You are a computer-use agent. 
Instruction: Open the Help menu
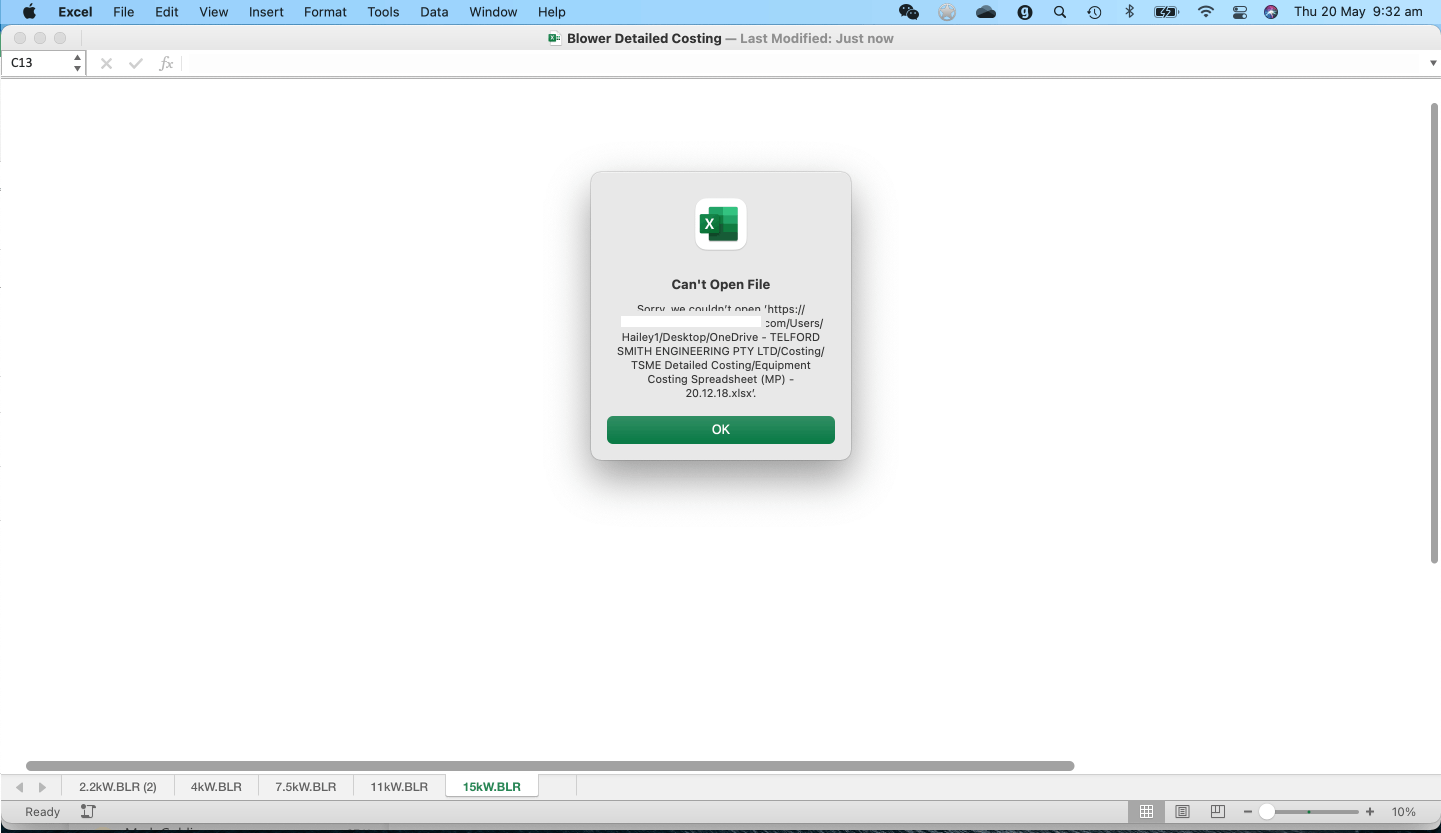click(551, 12)
